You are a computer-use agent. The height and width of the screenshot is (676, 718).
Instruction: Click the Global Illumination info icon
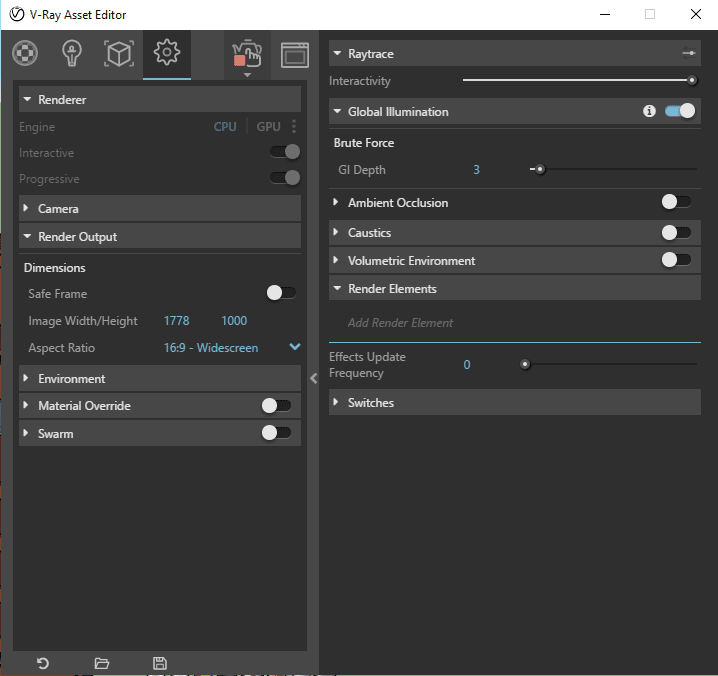(x=649, y=111)
